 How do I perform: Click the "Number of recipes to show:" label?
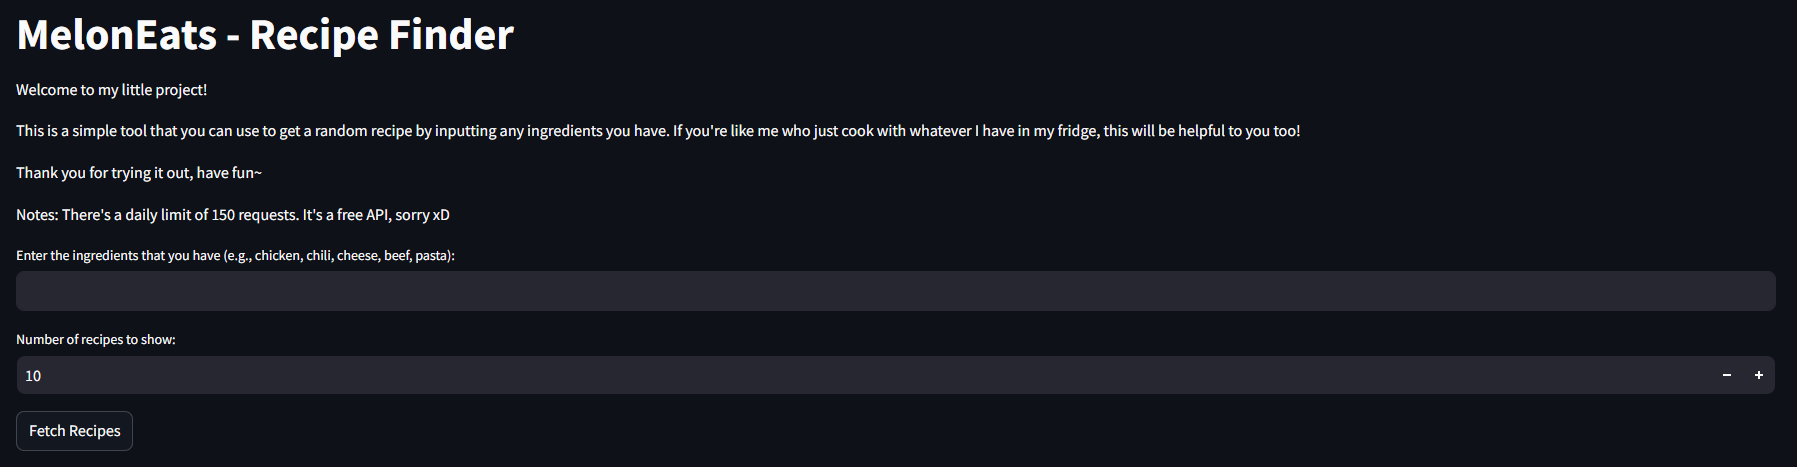click(x=96, y=340)
